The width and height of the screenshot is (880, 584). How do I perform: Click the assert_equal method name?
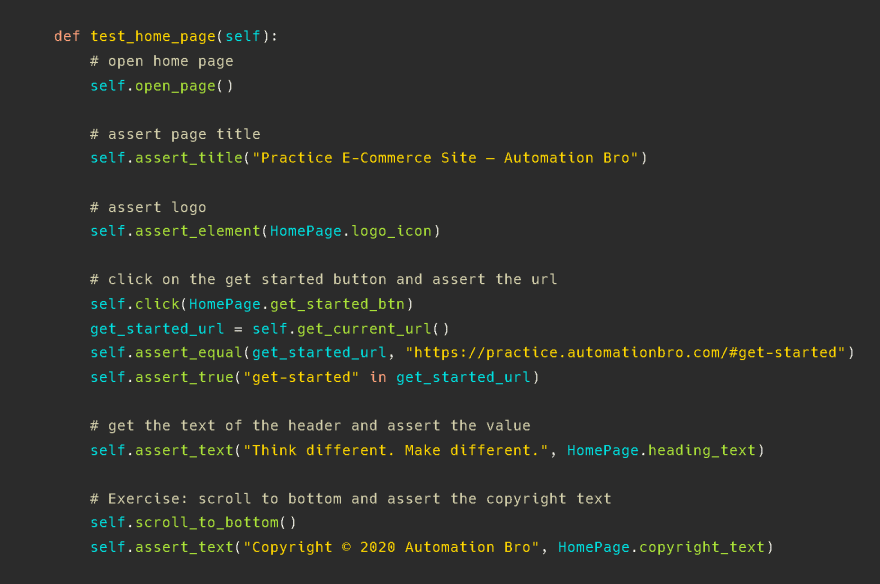pyautogui.click(x=189, y=353)
